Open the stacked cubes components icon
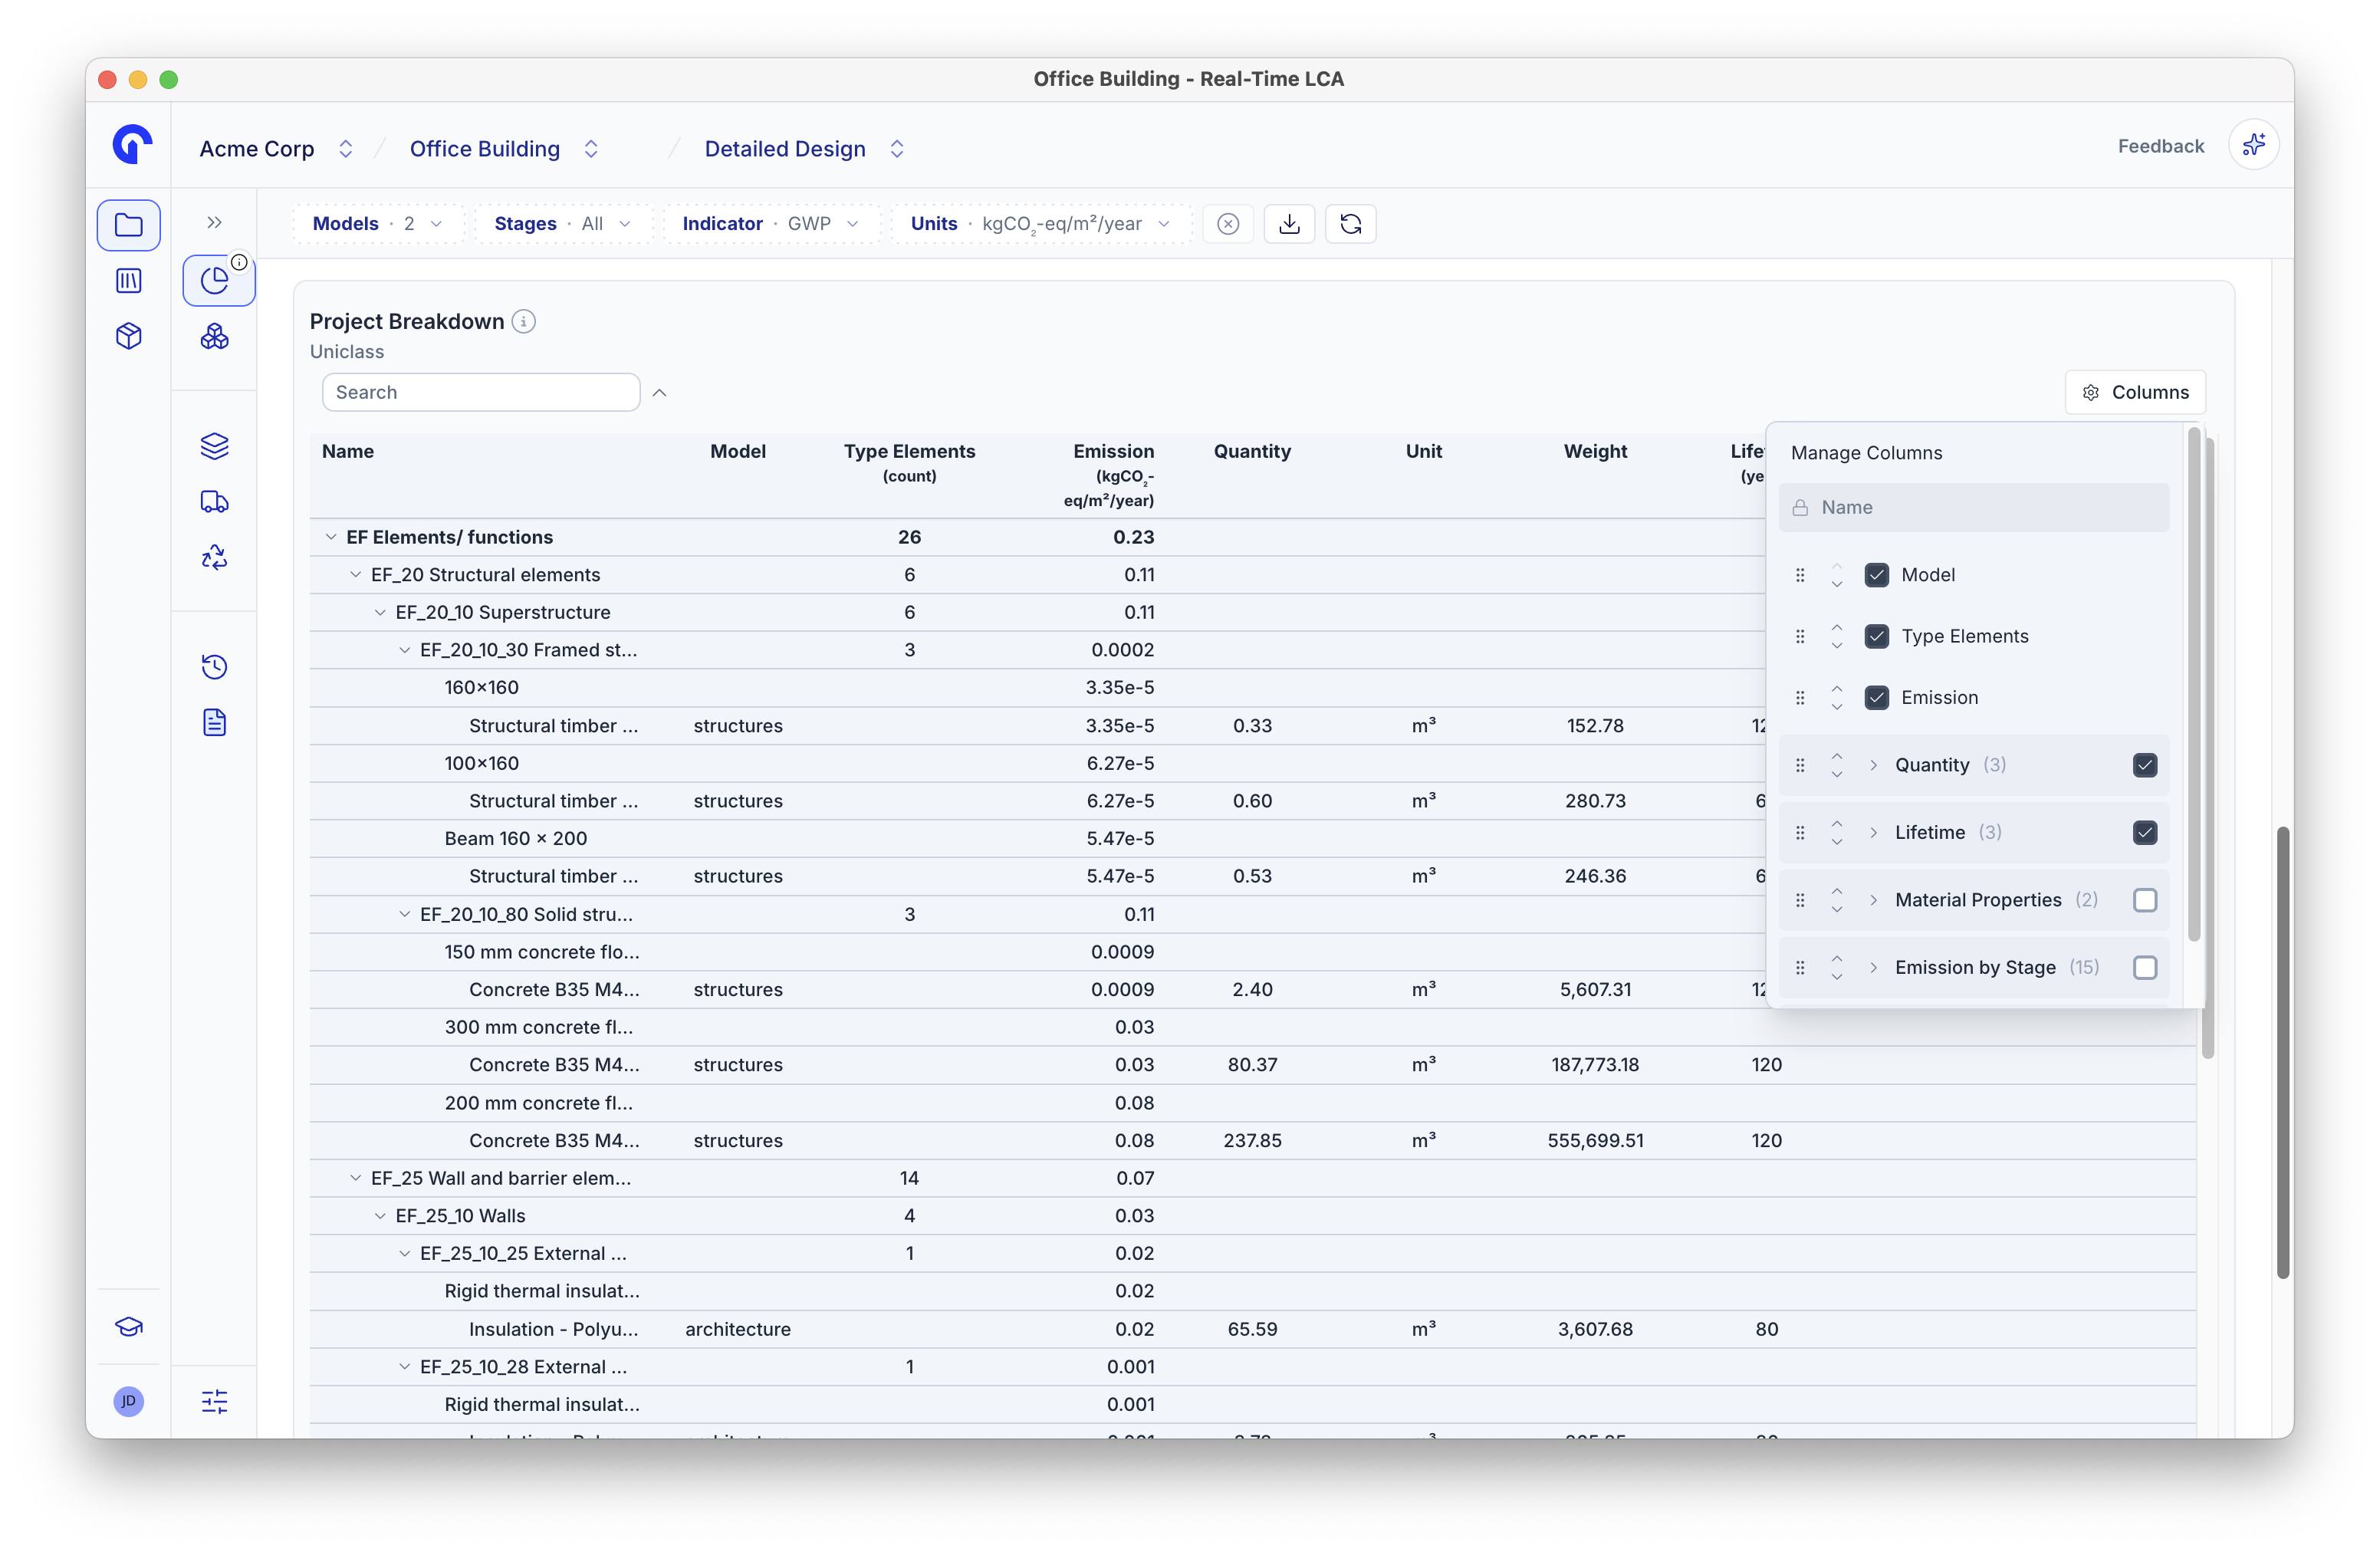 tap(215, 337)
